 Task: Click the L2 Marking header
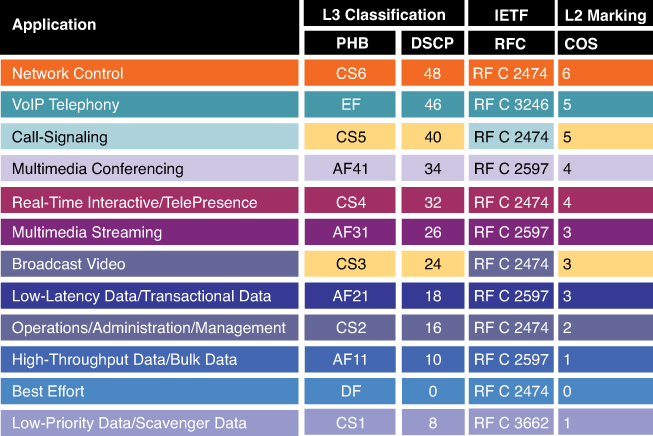click(x=604, y=15)
